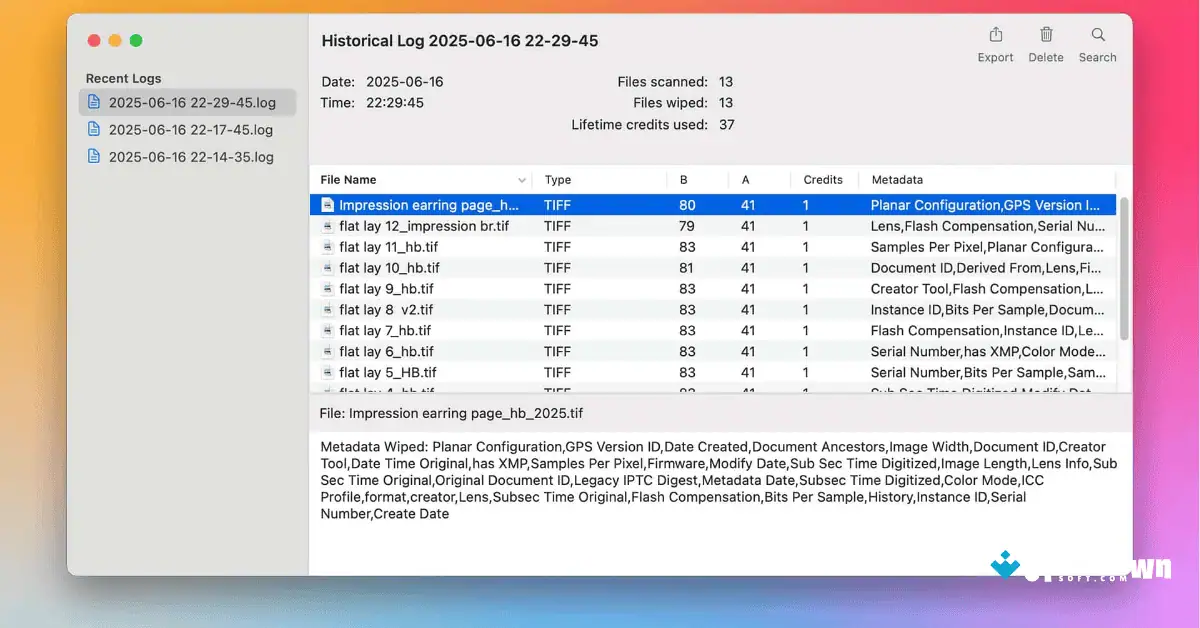Click the file icon beside flat lay 11_hb.tif
Screen dimensions: 1200x628
click(x=327, y=246)
